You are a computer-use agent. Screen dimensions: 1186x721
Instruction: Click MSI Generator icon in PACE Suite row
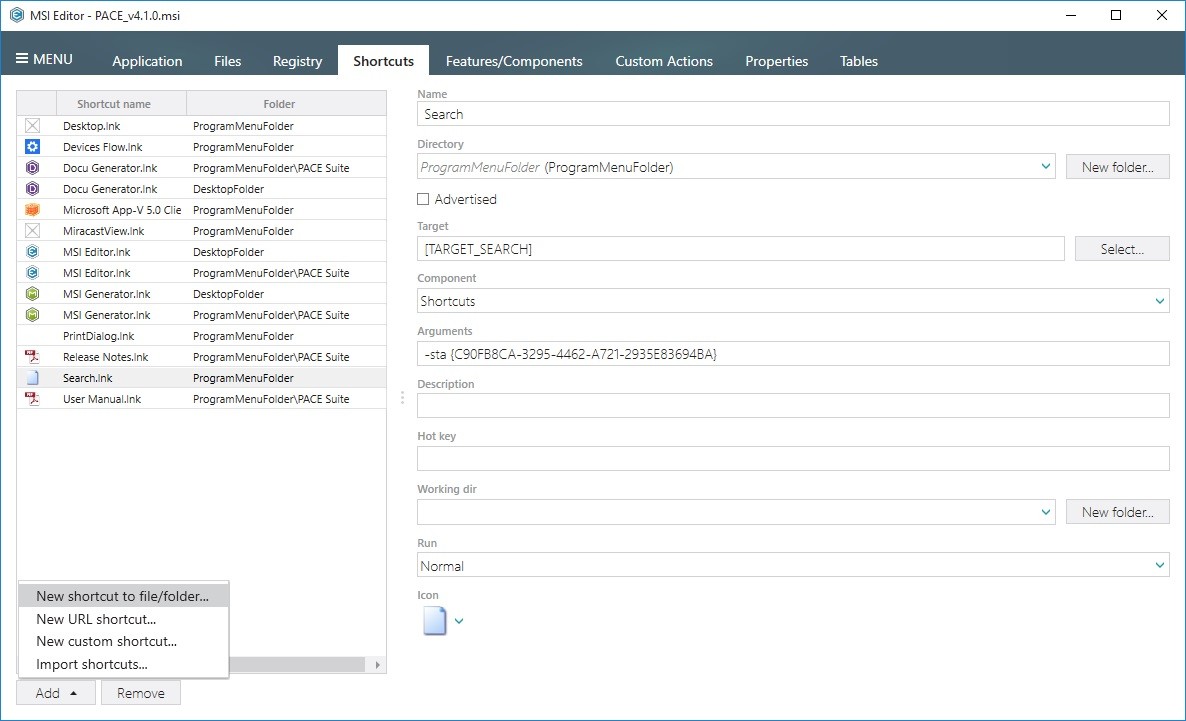coord(33,315)
